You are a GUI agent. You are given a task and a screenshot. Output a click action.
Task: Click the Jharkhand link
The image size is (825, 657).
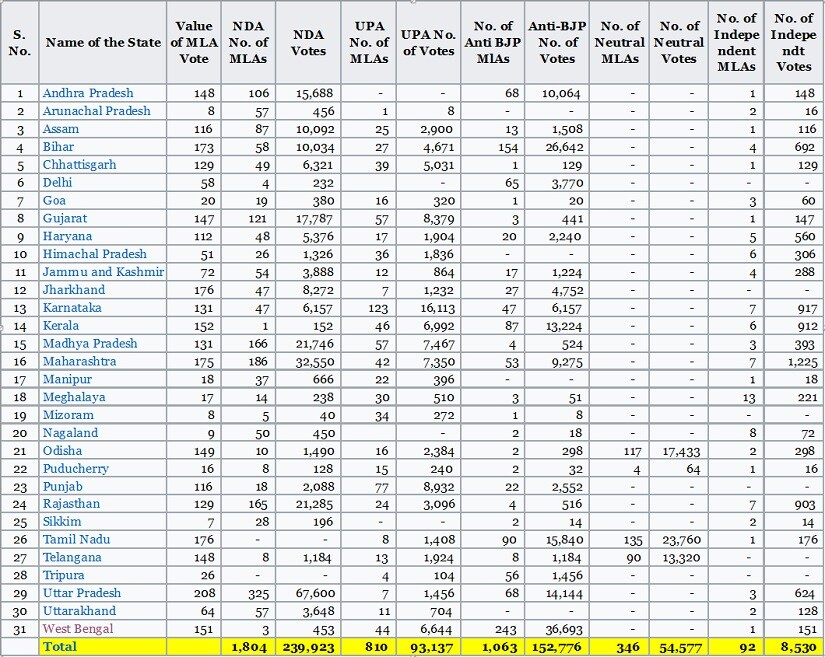point(74,290)
